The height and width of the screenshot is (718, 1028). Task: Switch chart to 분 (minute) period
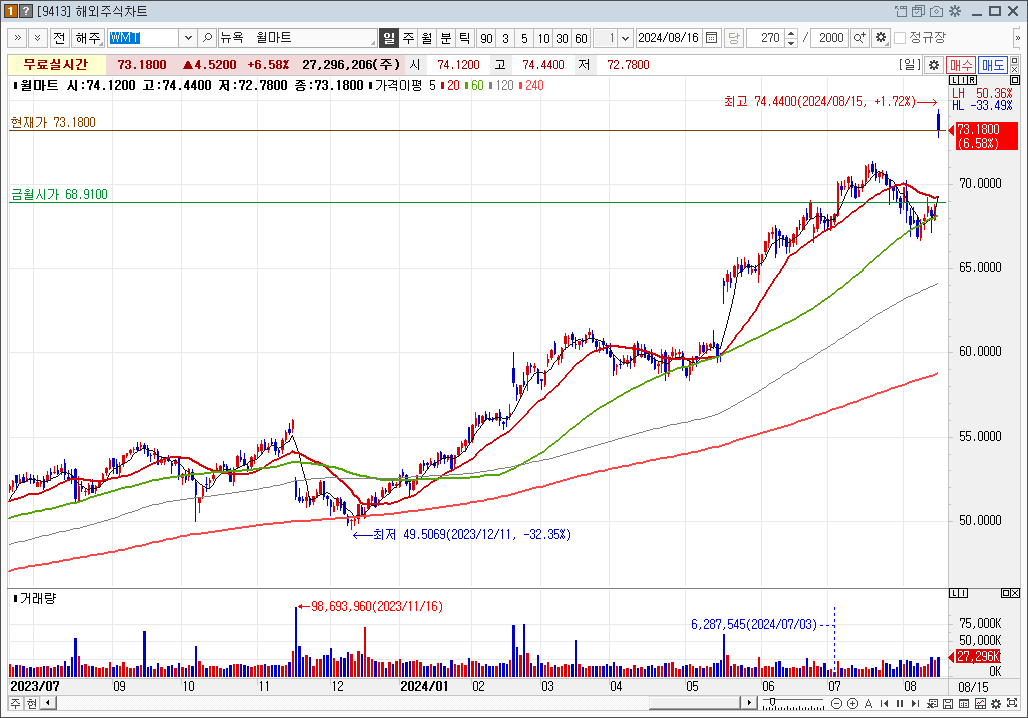446,38
